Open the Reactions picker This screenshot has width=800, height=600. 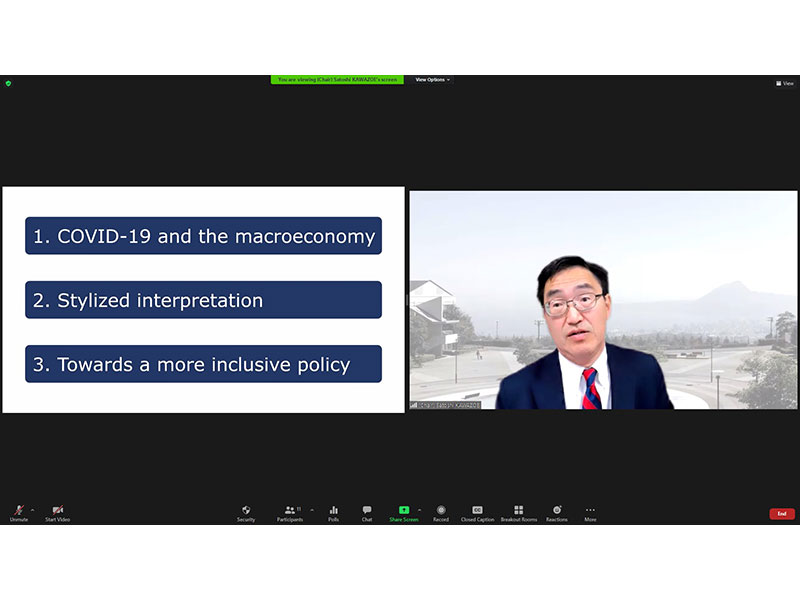[557, 512]
